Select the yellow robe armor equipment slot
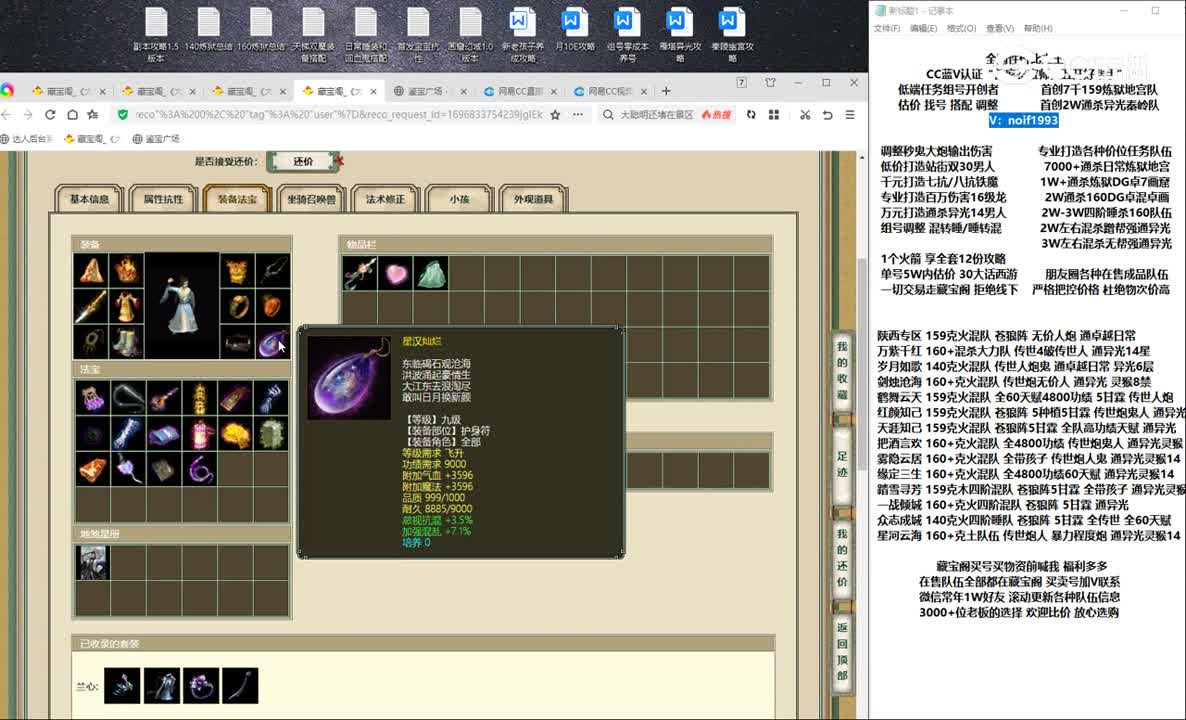This screenshot has height=720, width=1186. 126,306
